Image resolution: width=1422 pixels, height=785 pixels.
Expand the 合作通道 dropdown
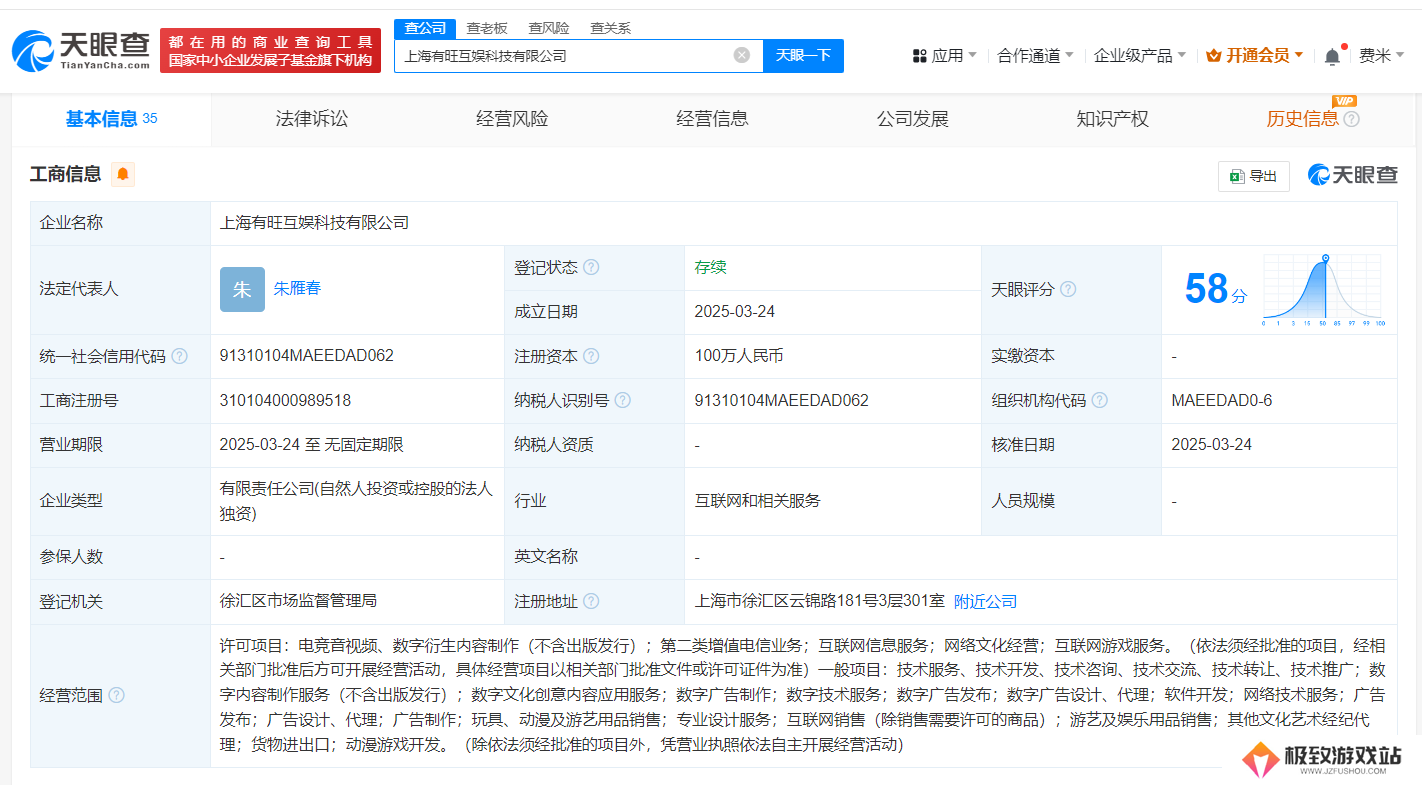point(1036,55)
